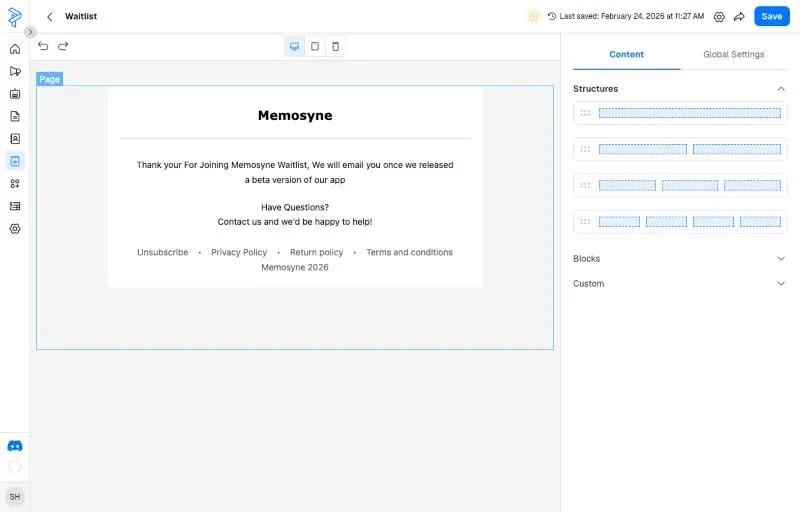Screen dimensions: 800x512
Task: Click the Last saved timestamp text
Action: pos(632,16)
